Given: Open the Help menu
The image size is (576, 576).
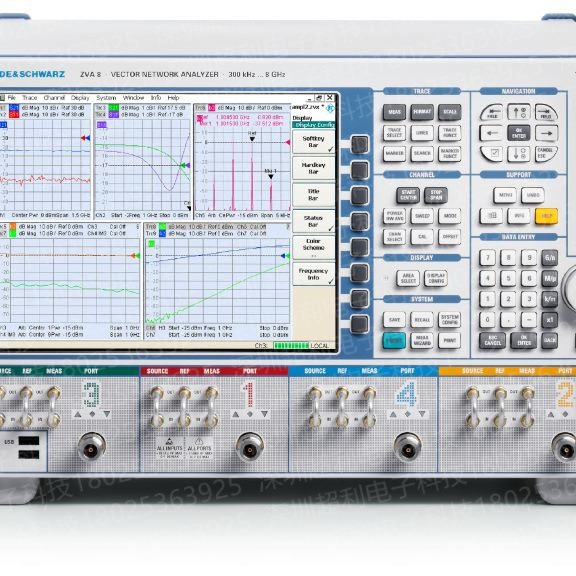Looking at the screenshot, I should [x=173, y=98].
